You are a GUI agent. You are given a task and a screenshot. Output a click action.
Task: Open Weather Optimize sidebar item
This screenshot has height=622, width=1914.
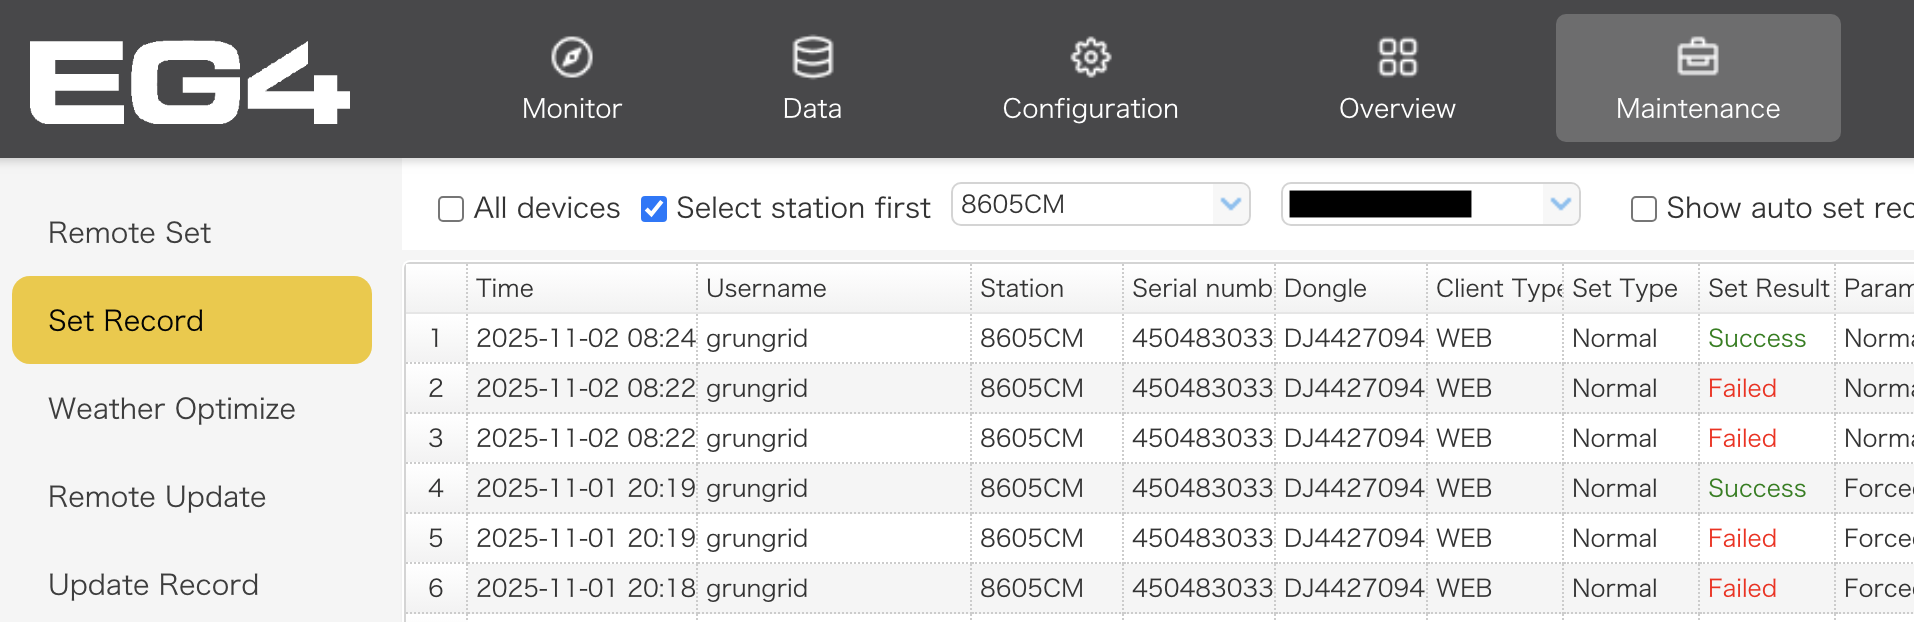pyautogui.click(x=172, y=409)
